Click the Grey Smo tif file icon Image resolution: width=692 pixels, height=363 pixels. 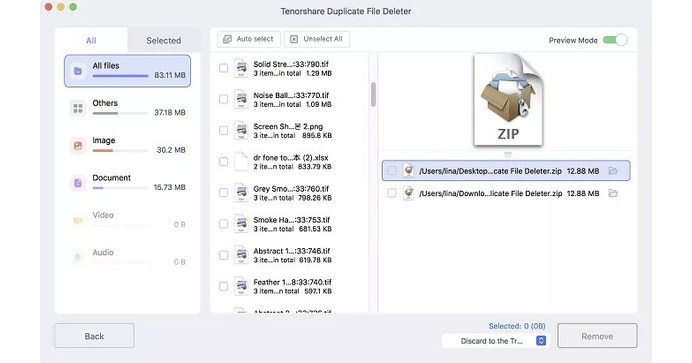point(241,193)
